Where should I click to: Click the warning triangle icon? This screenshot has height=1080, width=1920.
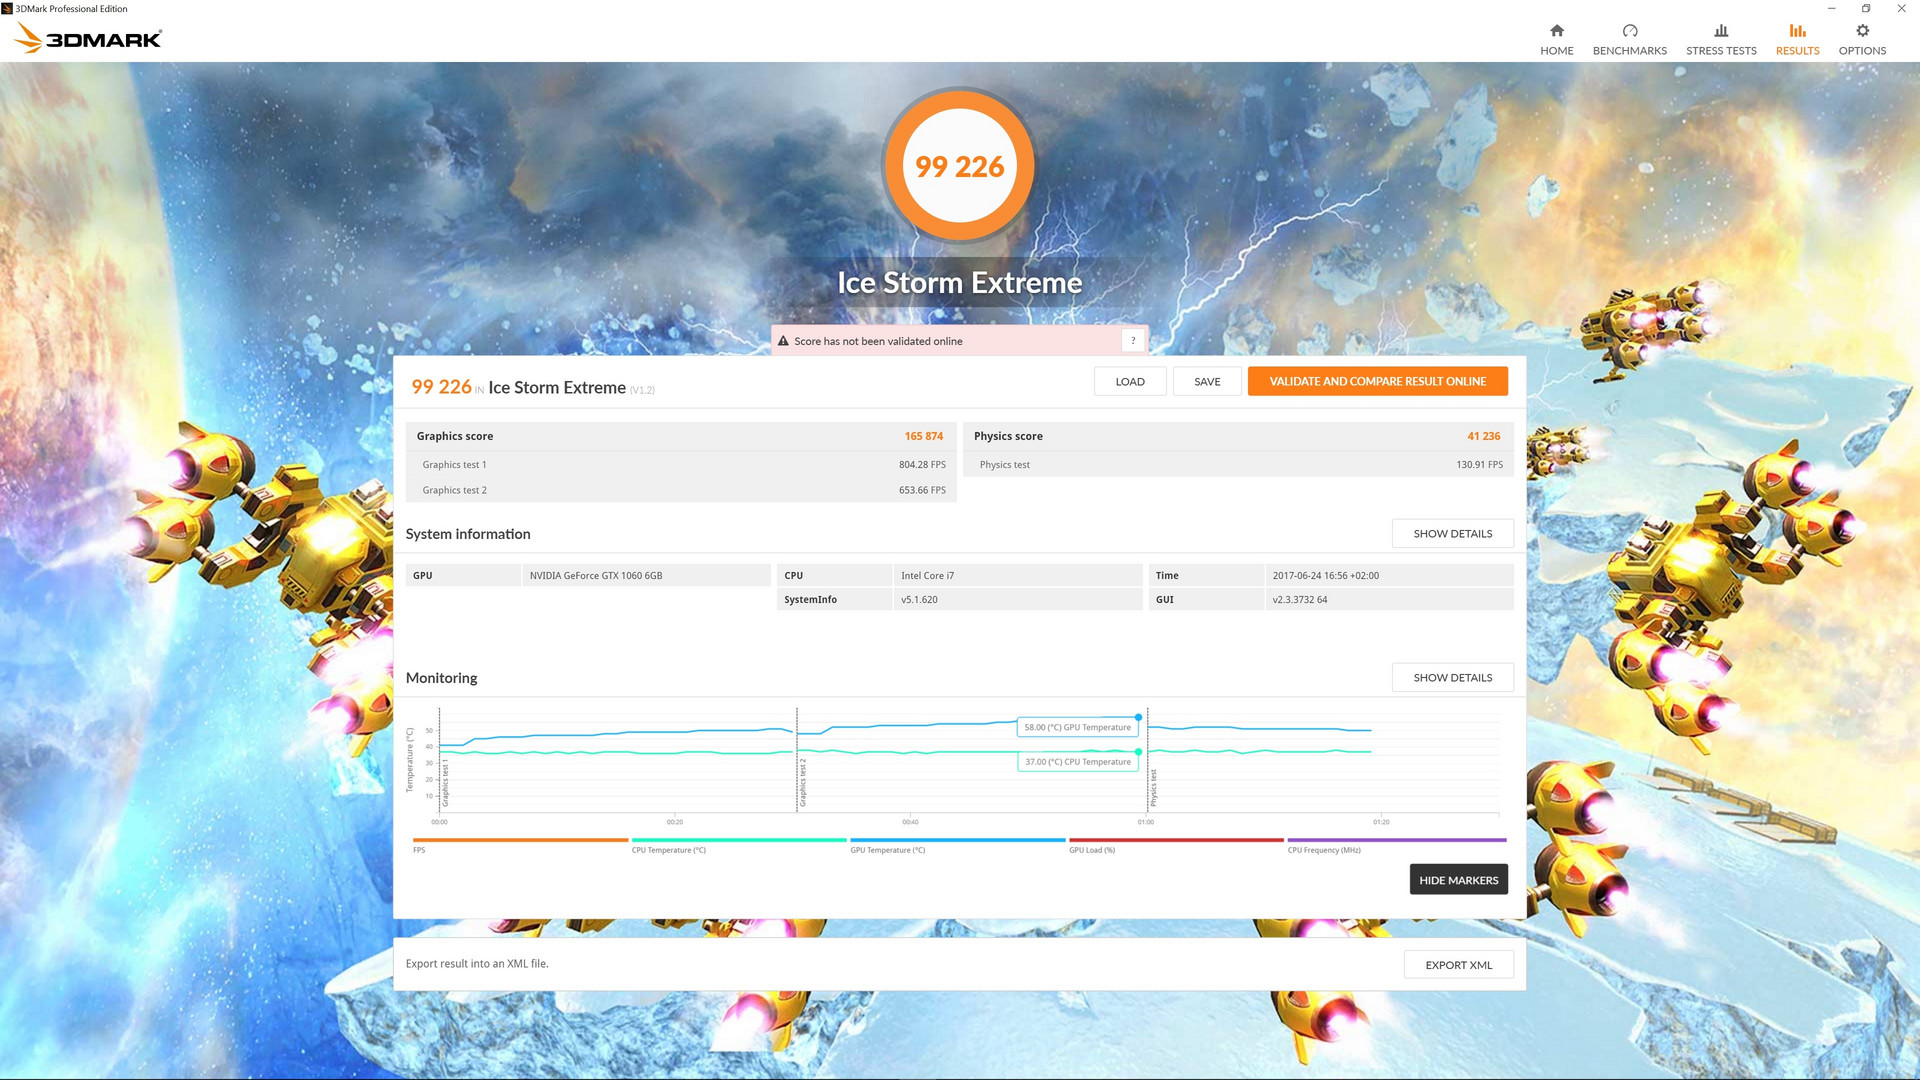click(x=783, y=341)
